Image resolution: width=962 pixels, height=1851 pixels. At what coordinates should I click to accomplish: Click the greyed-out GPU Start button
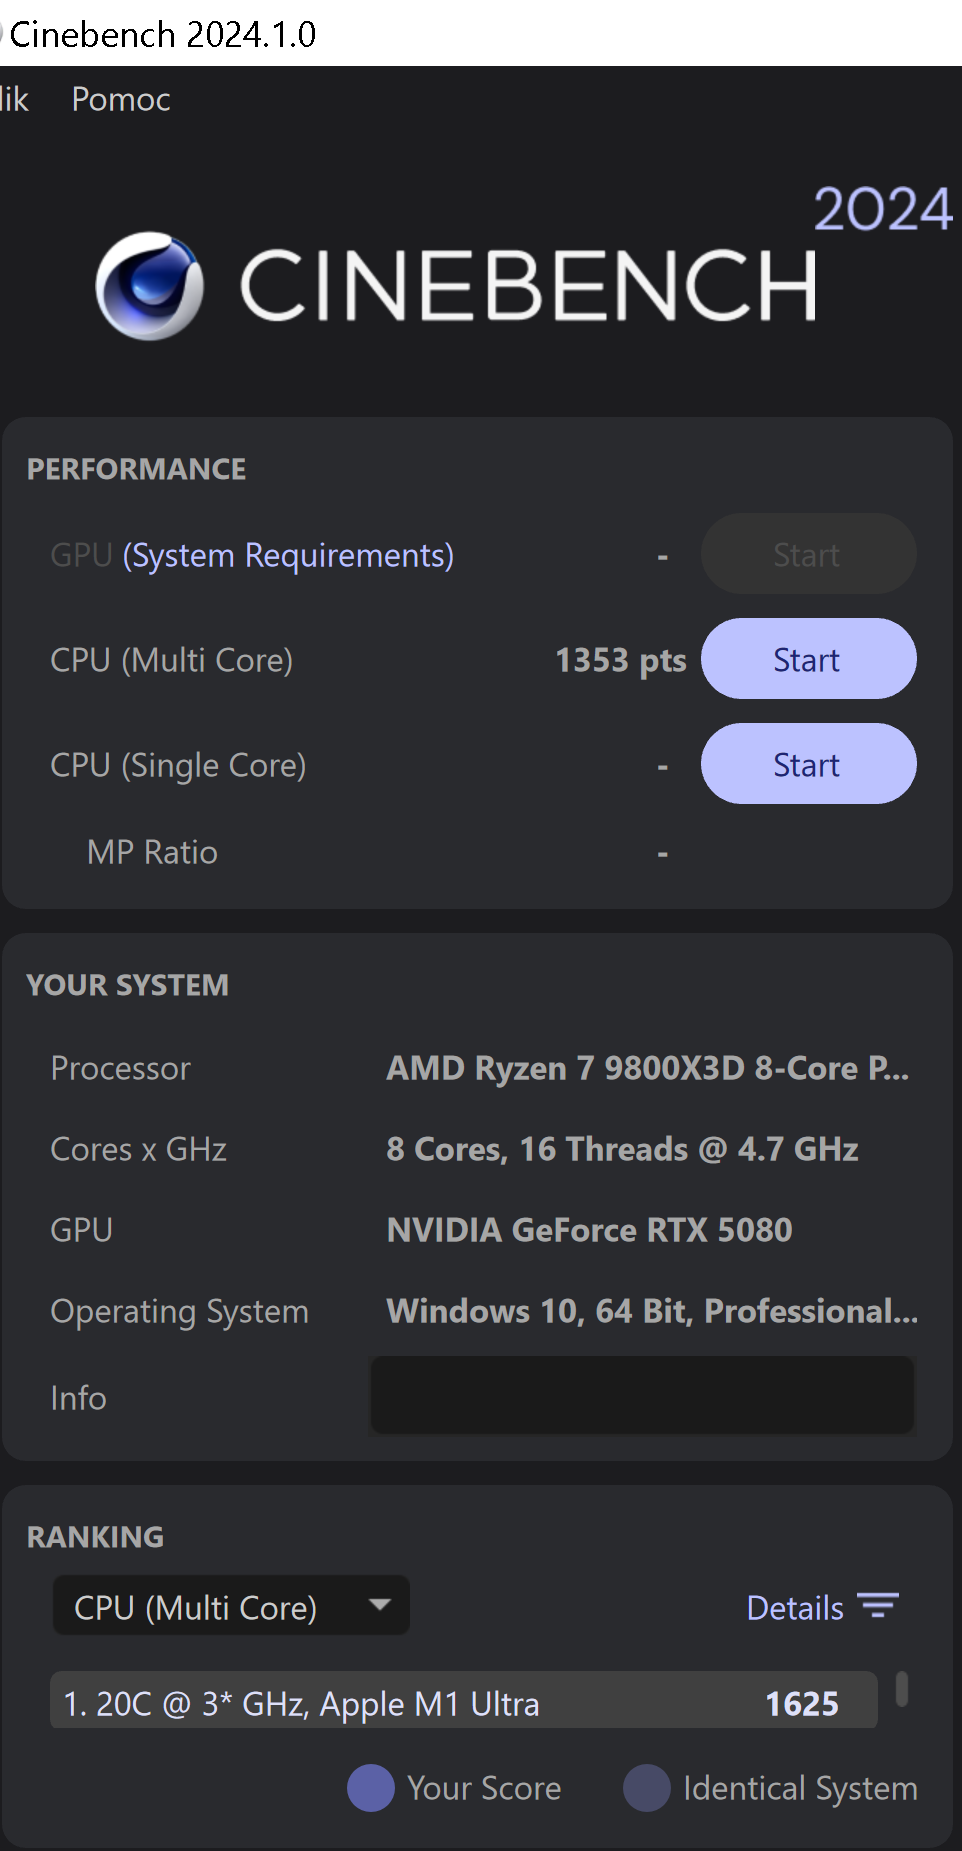pyautogui.click(x=808, y=554)
